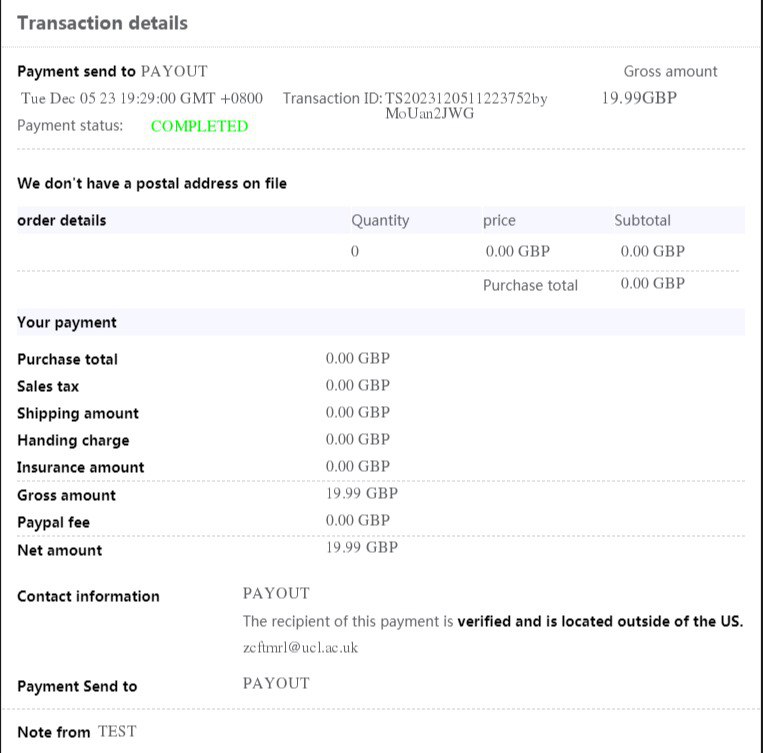Click the Purchase total label in order table
The width and height of the screenshot is (763, 753).
tap(530, 285)
